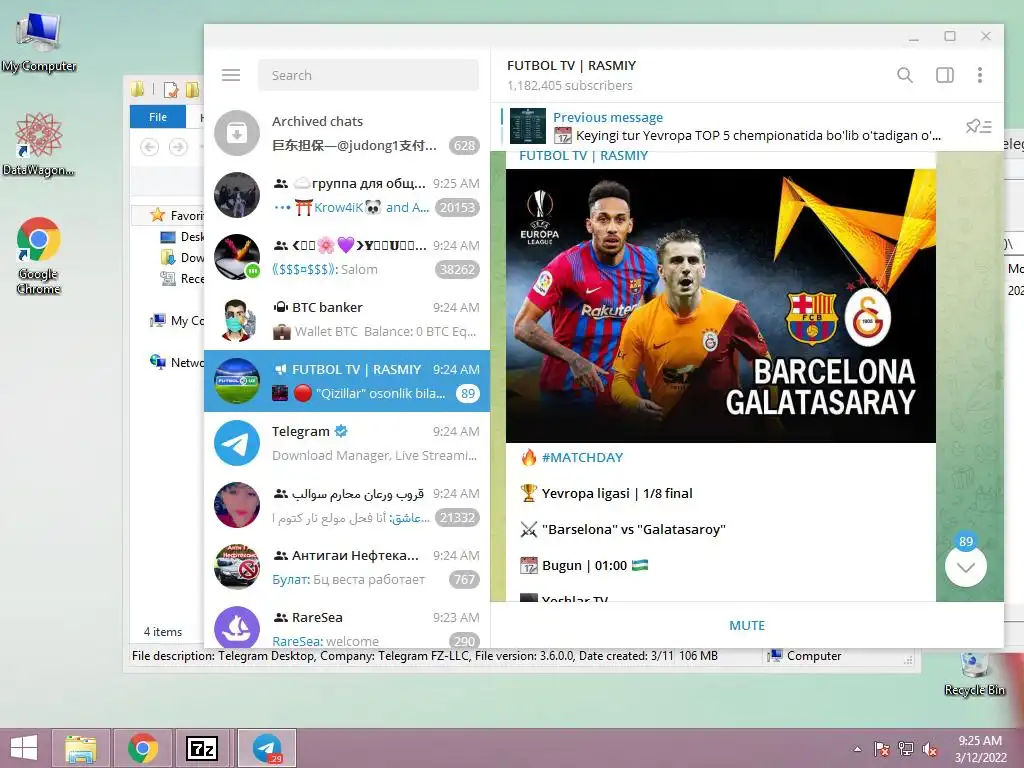Click the 20153 unread badge
This screenshot has width=1024, height=768.
tap(457, 208)
